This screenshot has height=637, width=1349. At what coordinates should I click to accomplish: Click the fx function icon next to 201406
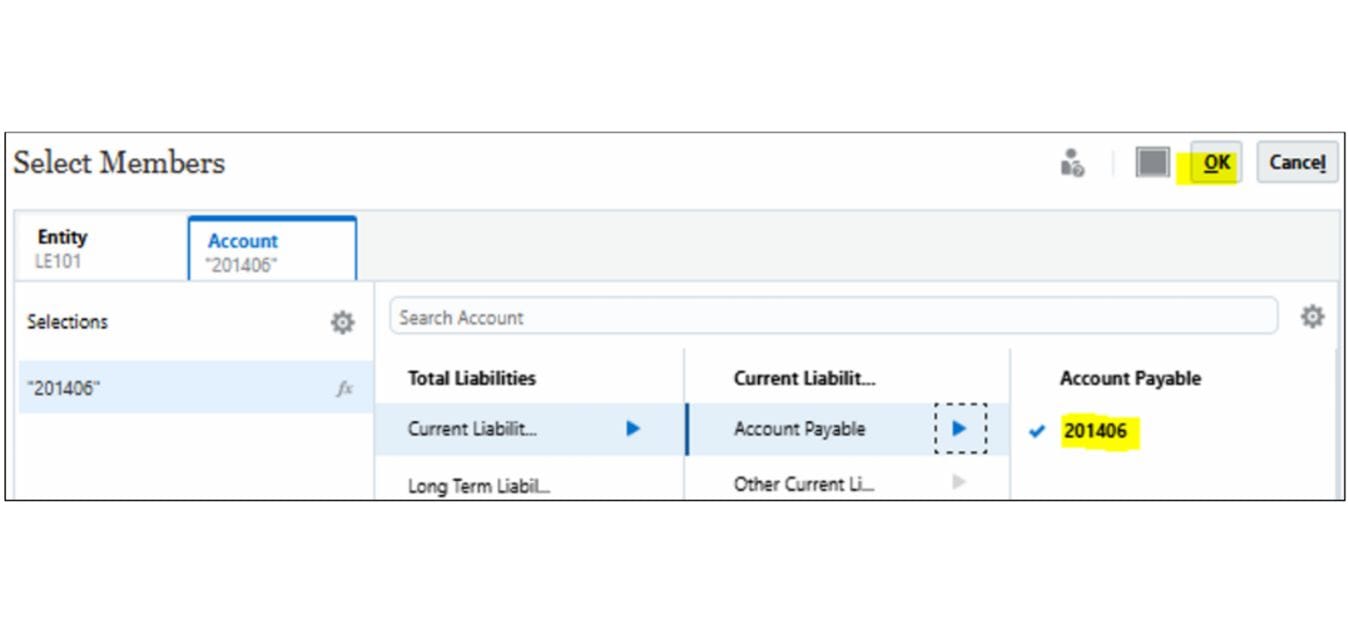point(343,388)
